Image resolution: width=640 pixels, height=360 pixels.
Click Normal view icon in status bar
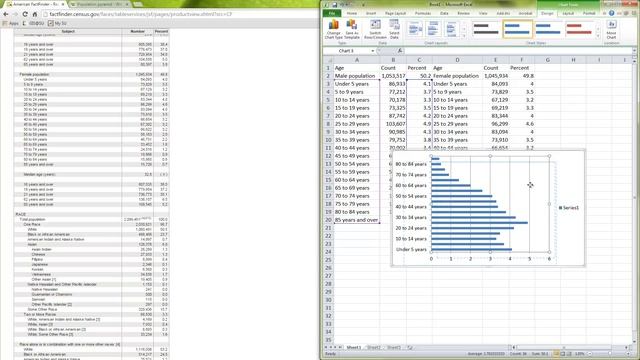[556, 353]
